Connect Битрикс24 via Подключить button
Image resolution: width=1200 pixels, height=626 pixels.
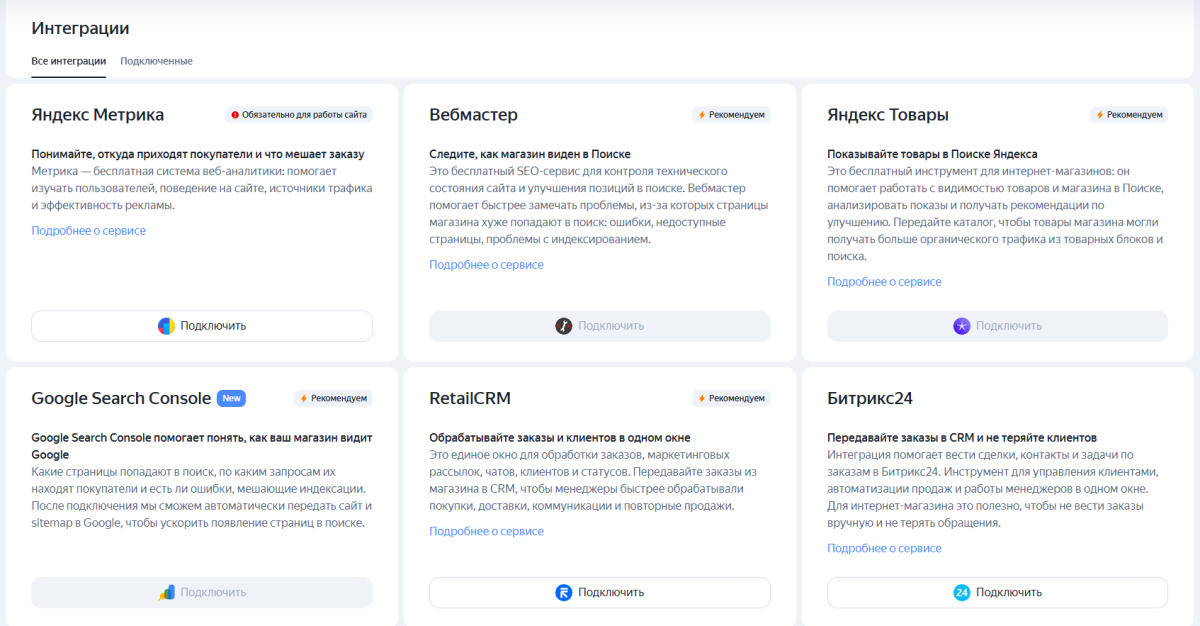[997, 592]
